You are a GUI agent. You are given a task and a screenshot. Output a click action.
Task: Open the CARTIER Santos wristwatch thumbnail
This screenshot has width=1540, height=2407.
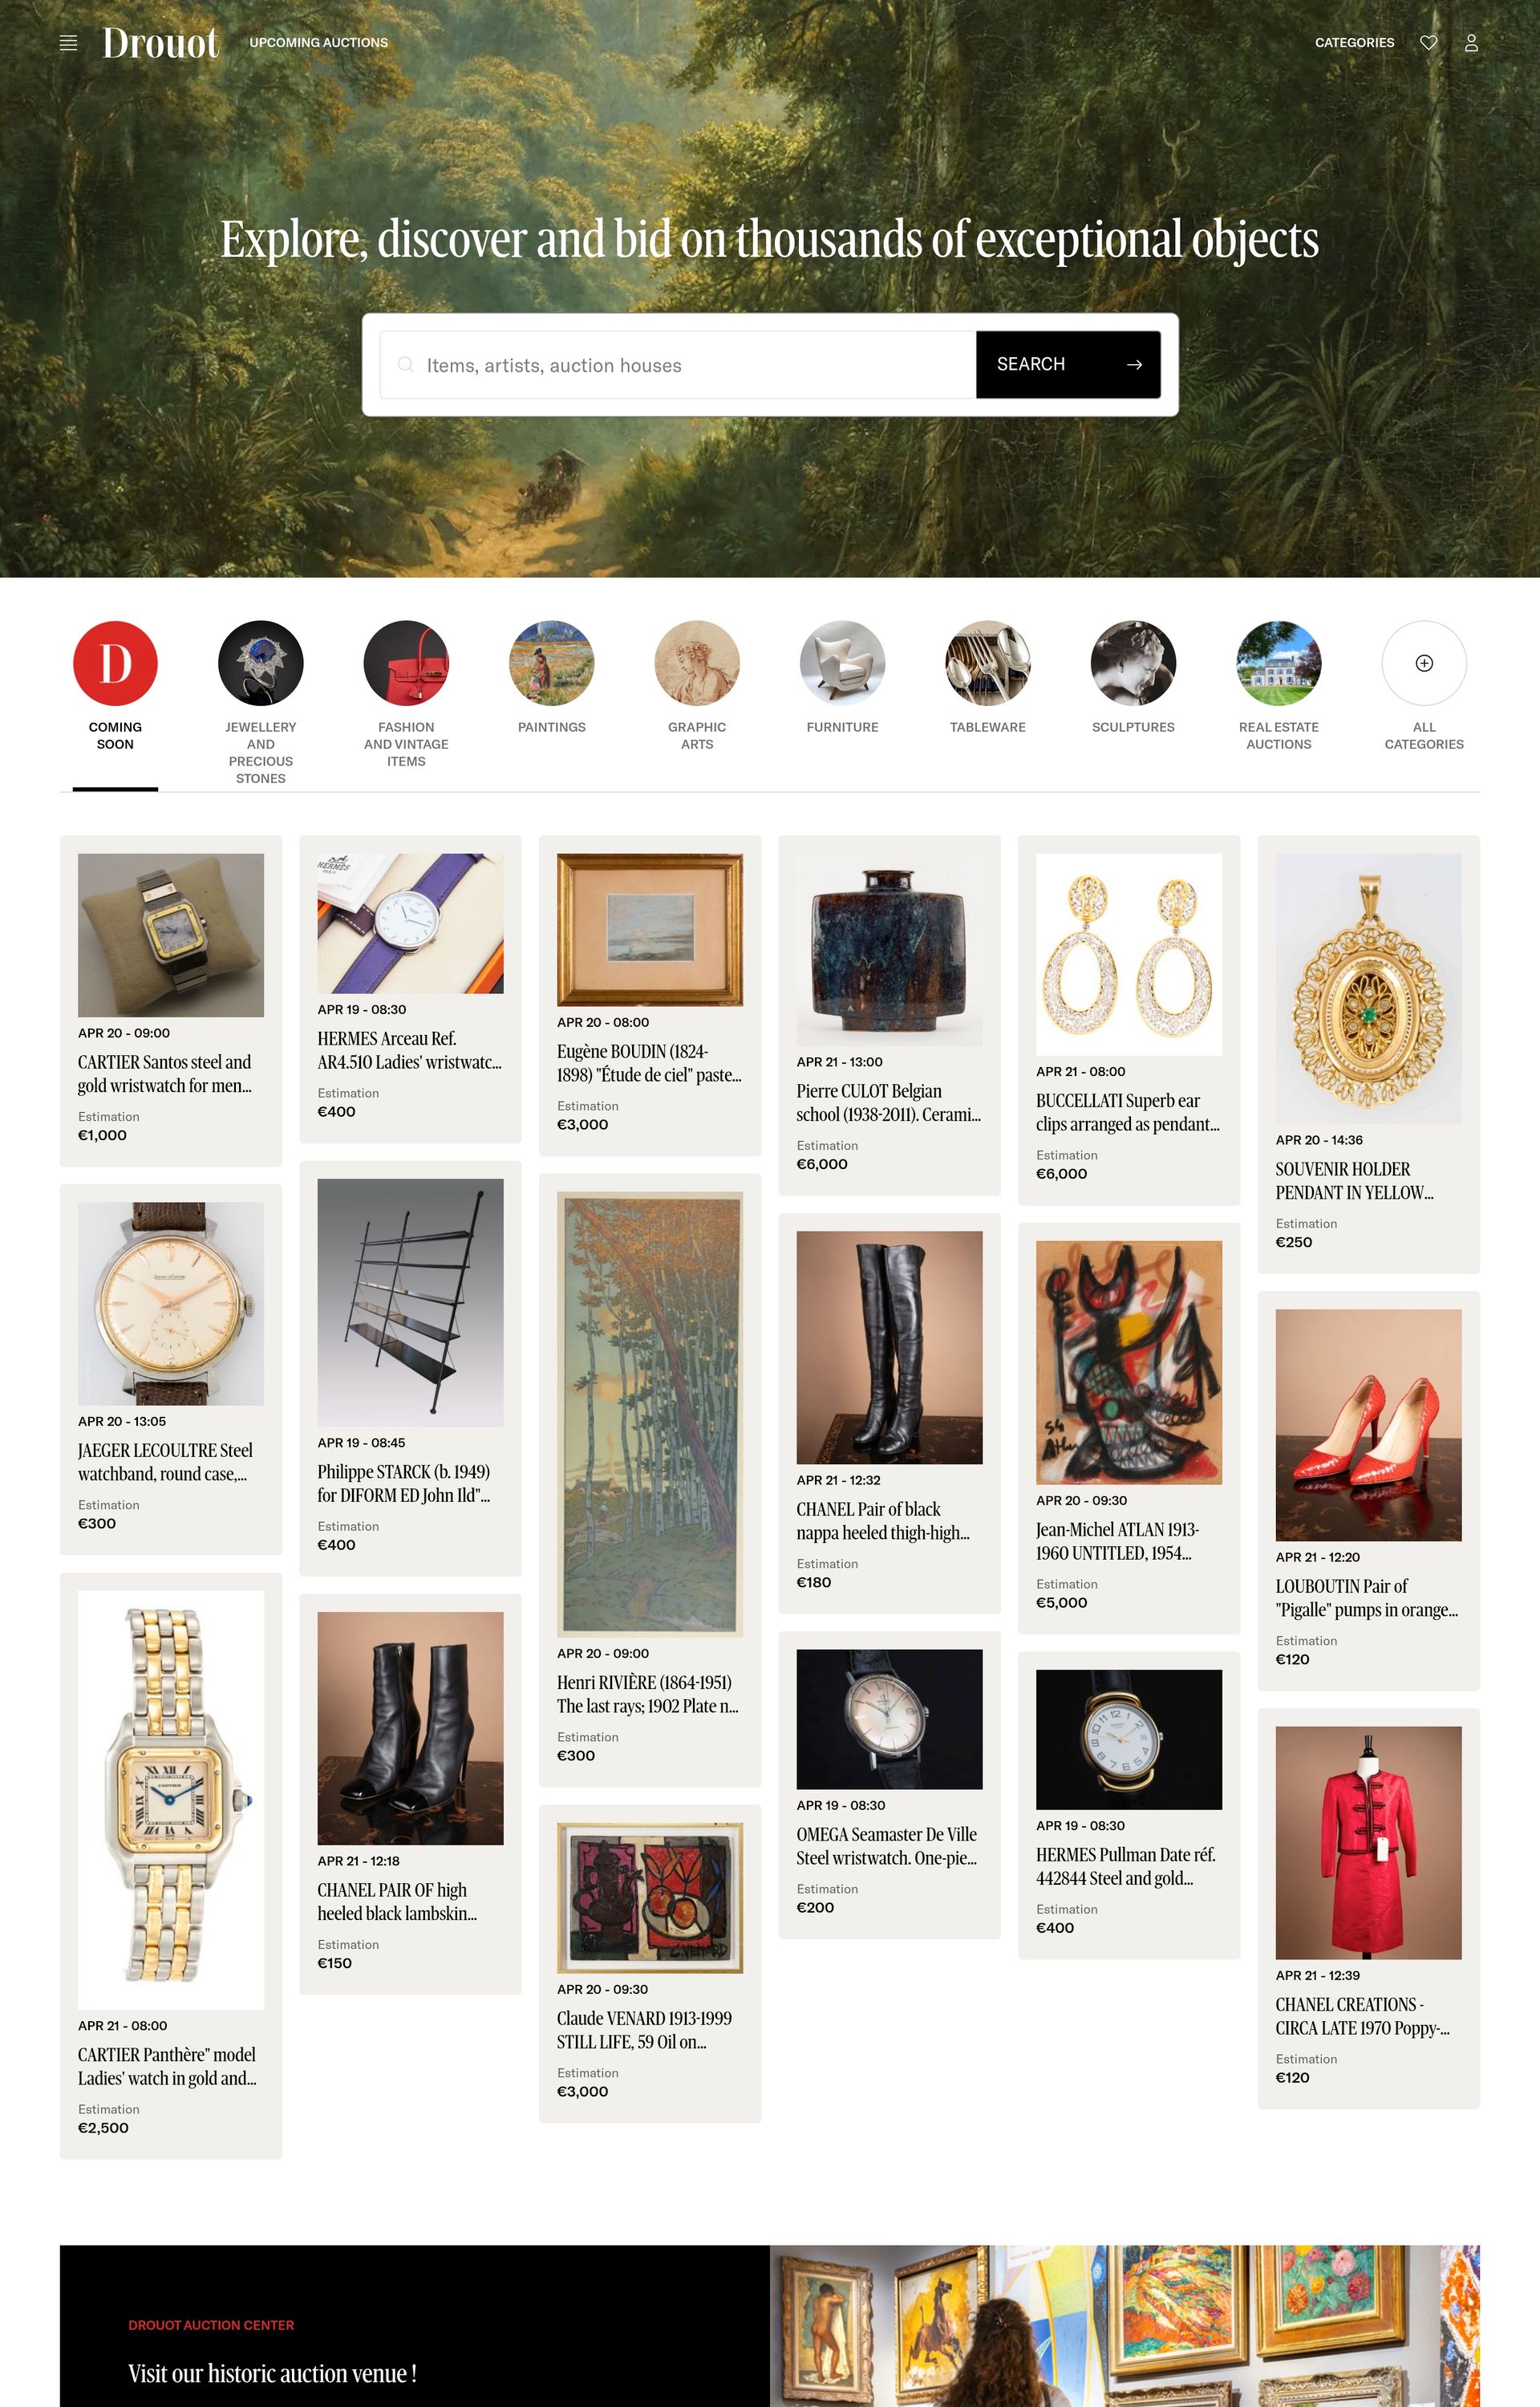pos(171,935)
